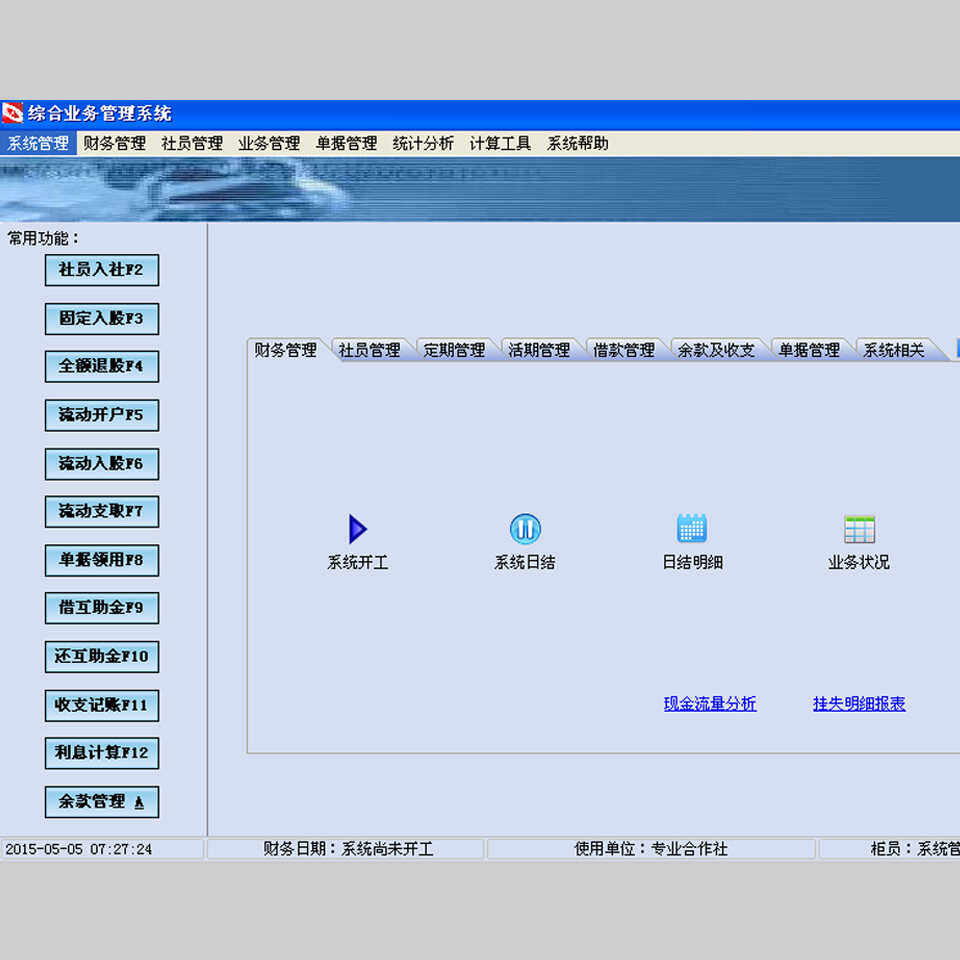Click the application logo in title bar

pyautogui.click(x=12, y=113)
